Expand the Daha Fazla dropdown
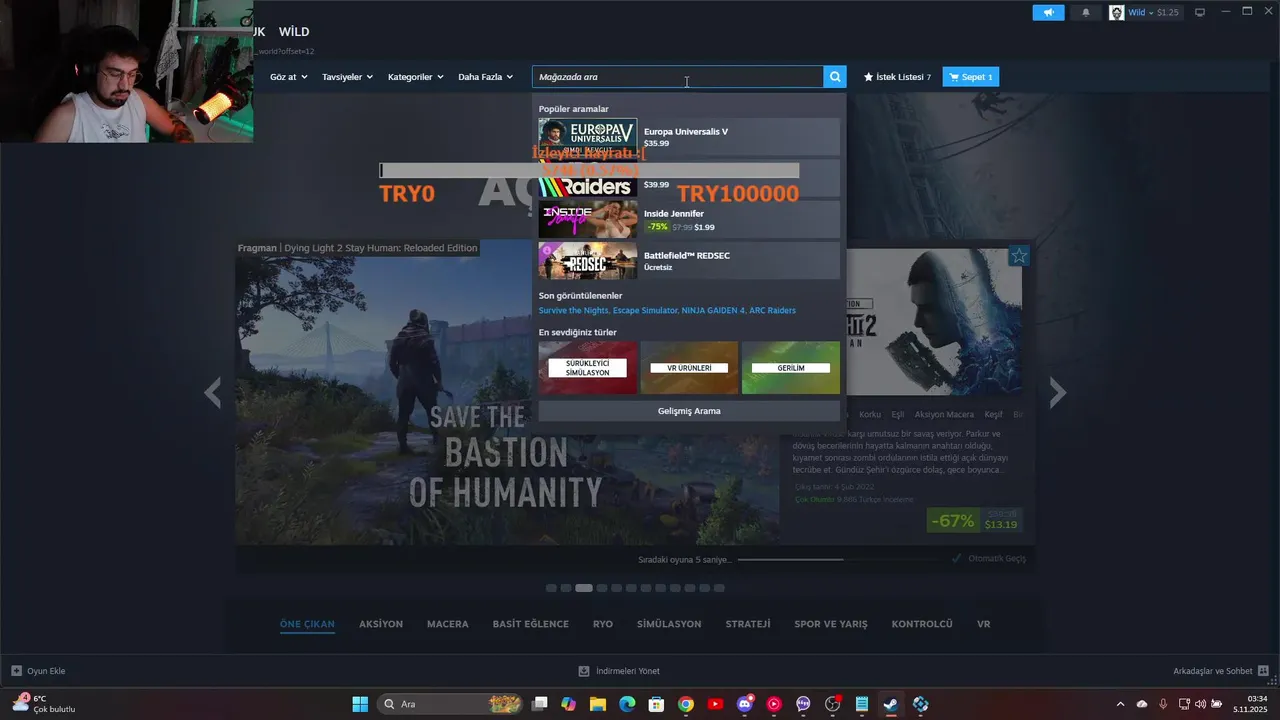The image size is (1280, 720). tap(485, 77)
